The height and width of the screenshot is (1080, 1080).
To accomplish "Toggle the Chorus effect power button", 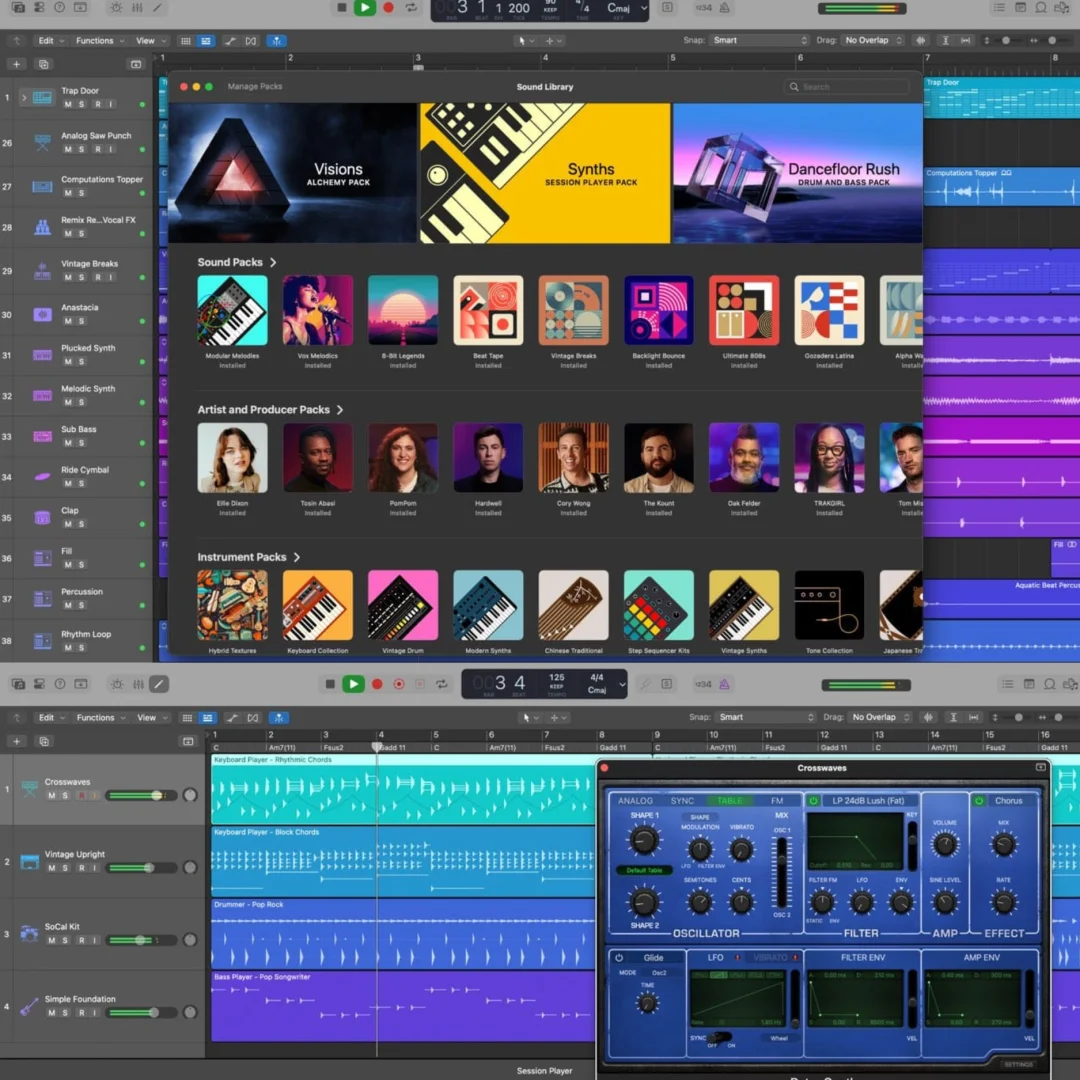I will coord(979,801).
